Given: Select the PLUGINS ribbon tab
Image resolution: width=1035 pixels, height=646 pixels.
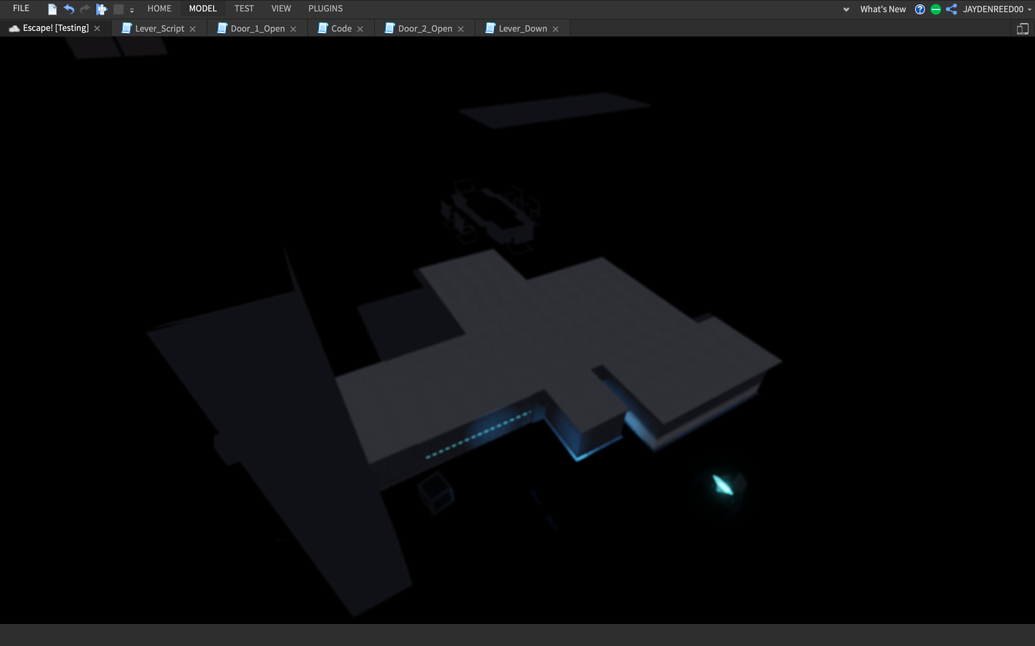Looking at the screenshot, I should click(x=325, y=8).
